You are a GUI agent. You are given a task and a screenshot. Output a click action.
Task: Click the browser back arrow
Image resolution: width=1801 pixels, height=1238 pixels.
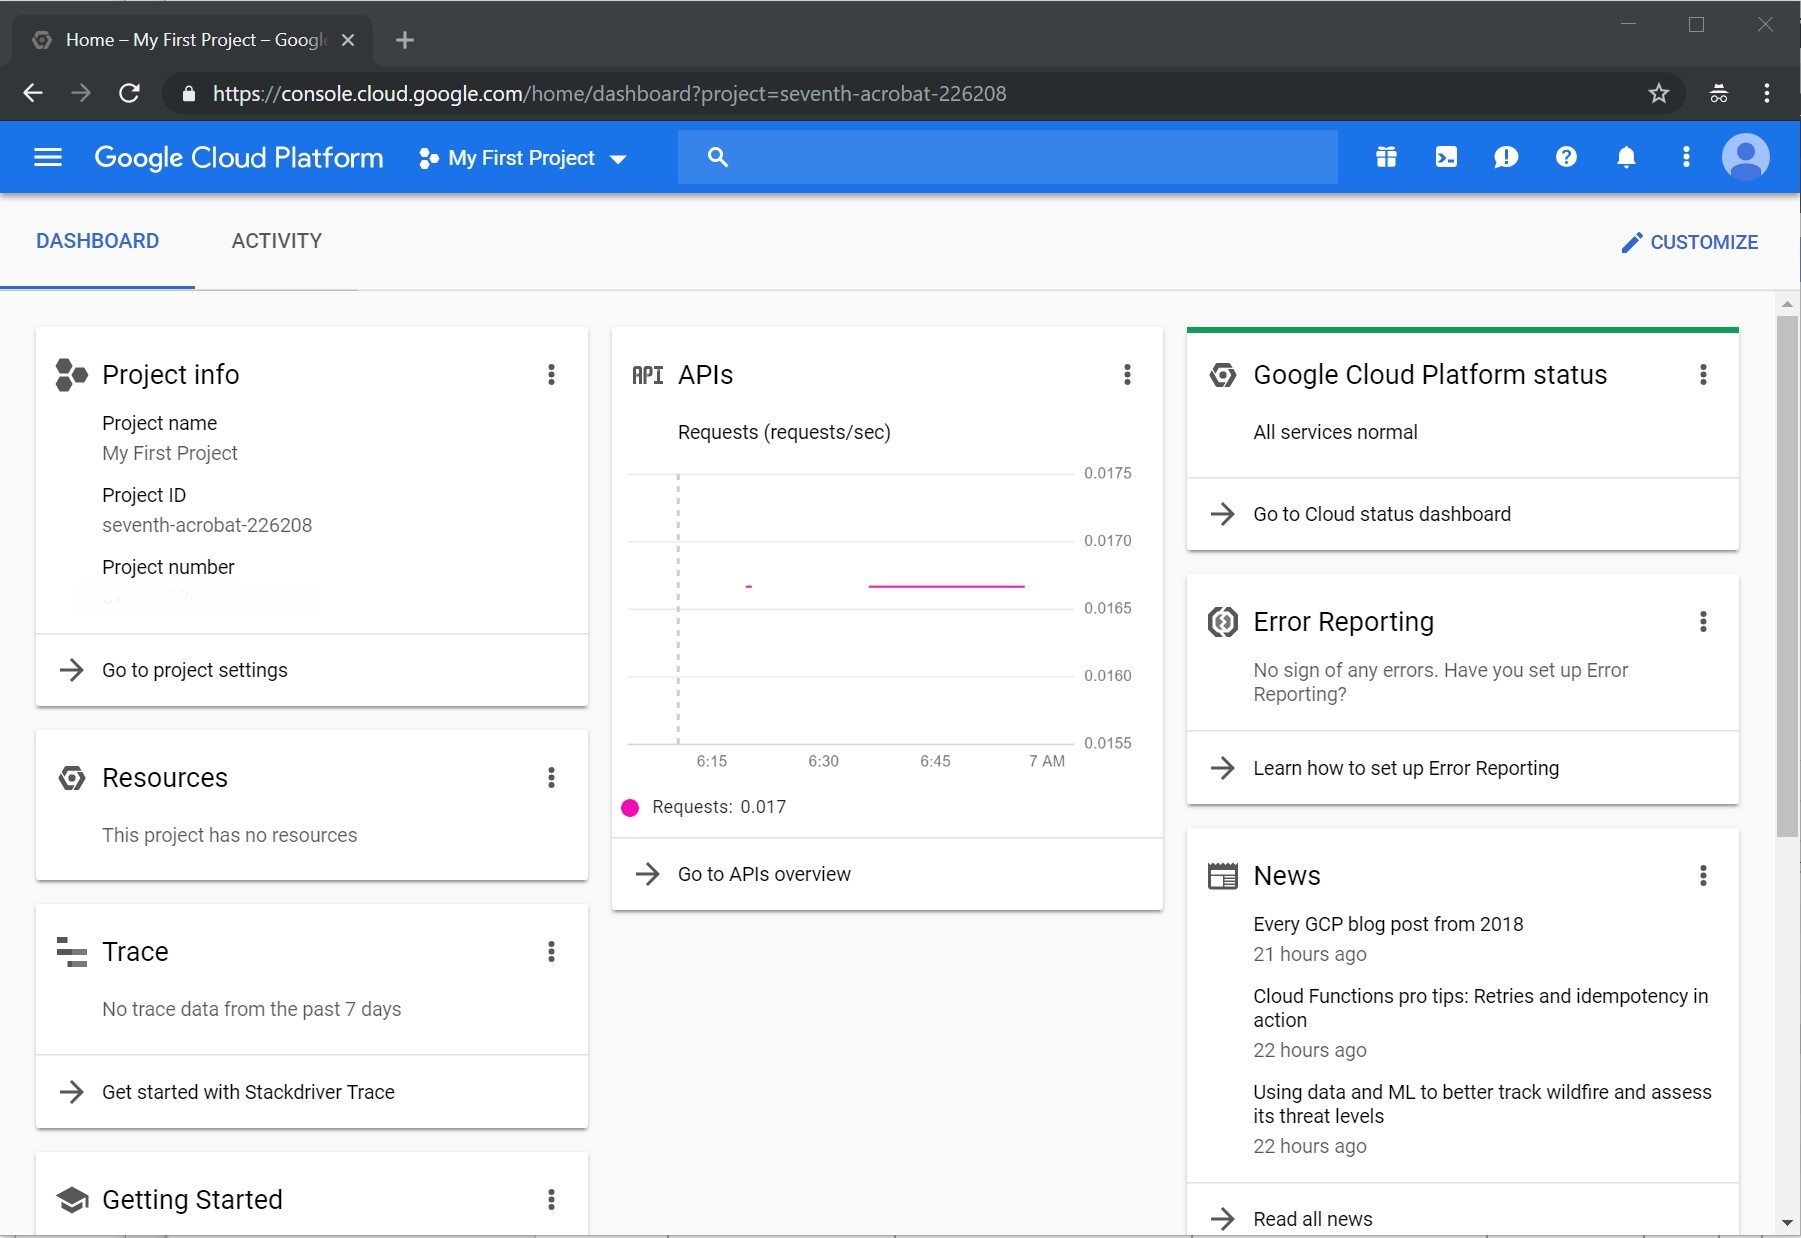click(33, 93)
